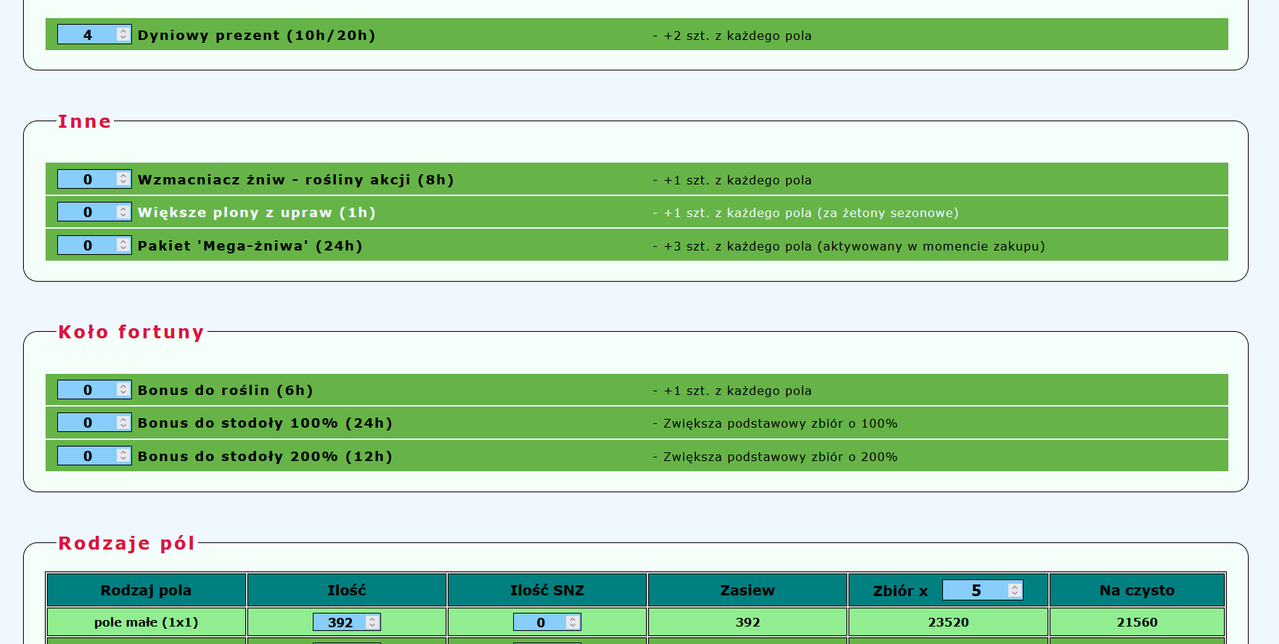This screenshot has width=1279, height=644.
Task: Click the Wzmacniacz żniw - rośliny akcji label
Action: pyautogui.click(x=296, y=180)
